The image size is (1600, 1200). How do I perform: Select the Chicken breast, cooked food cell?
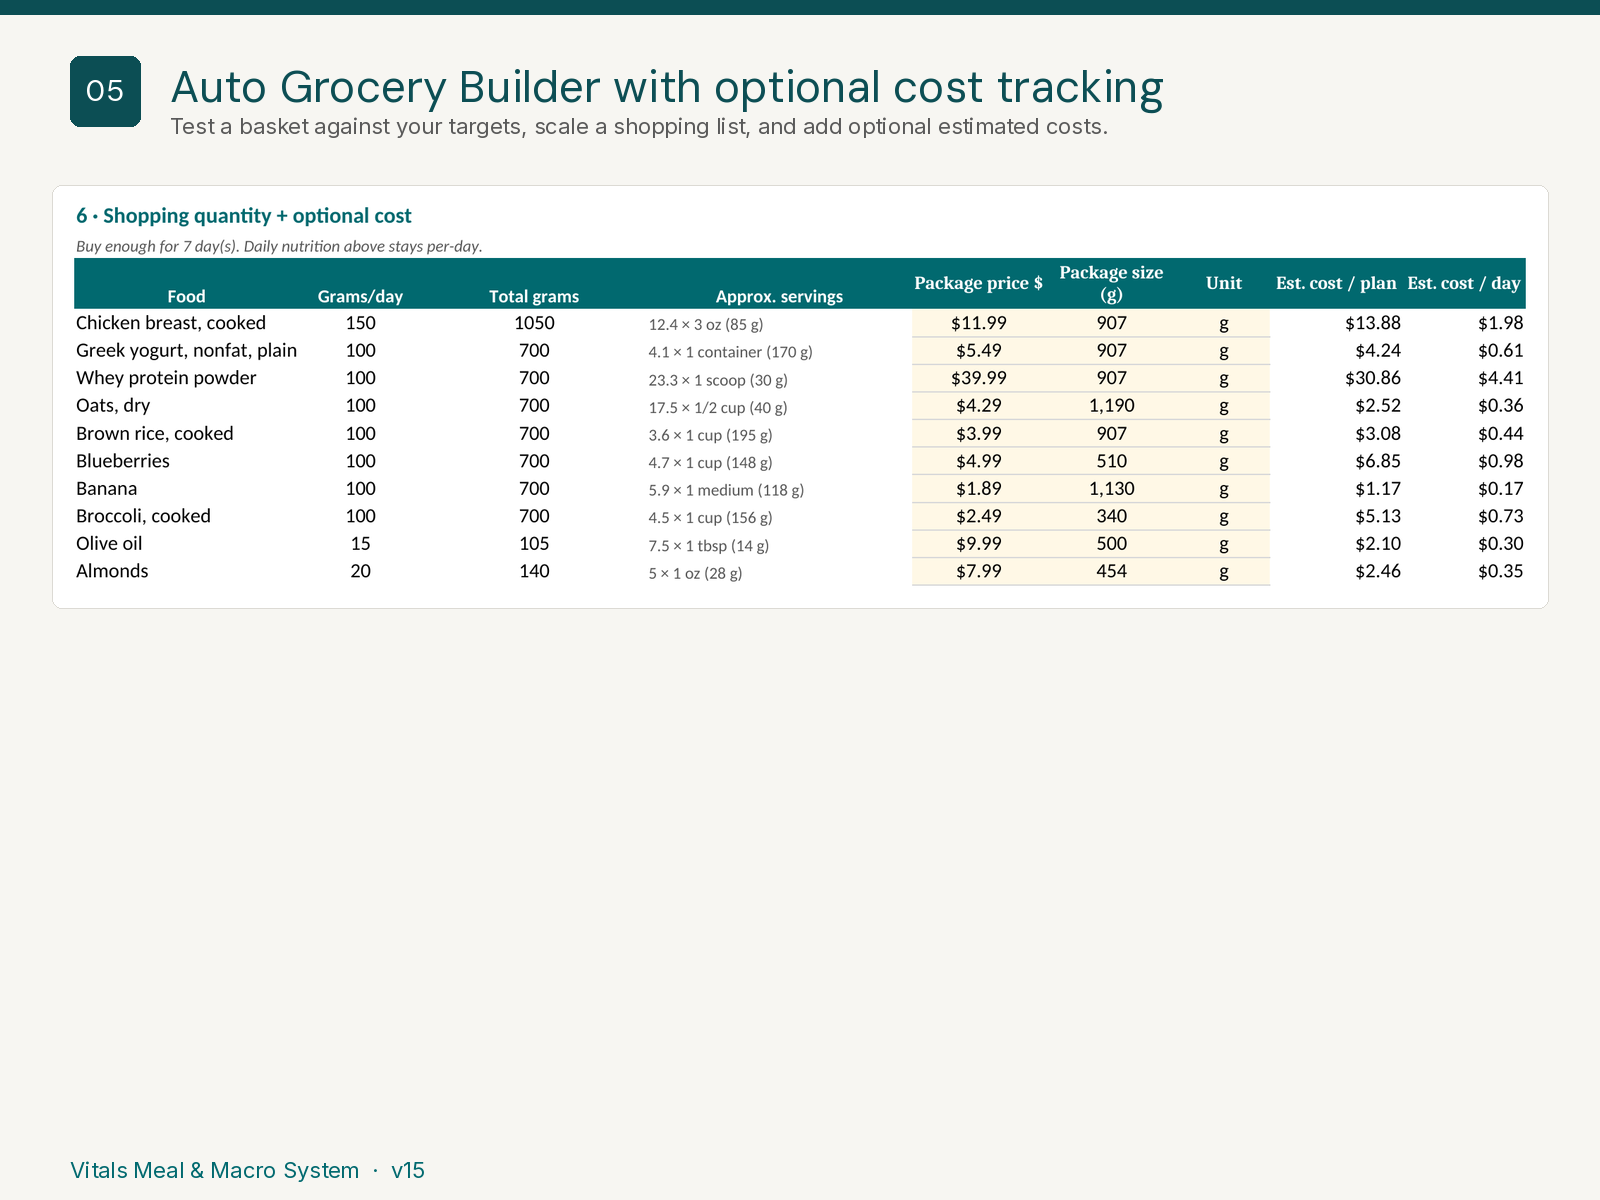[x=171, y=323]
